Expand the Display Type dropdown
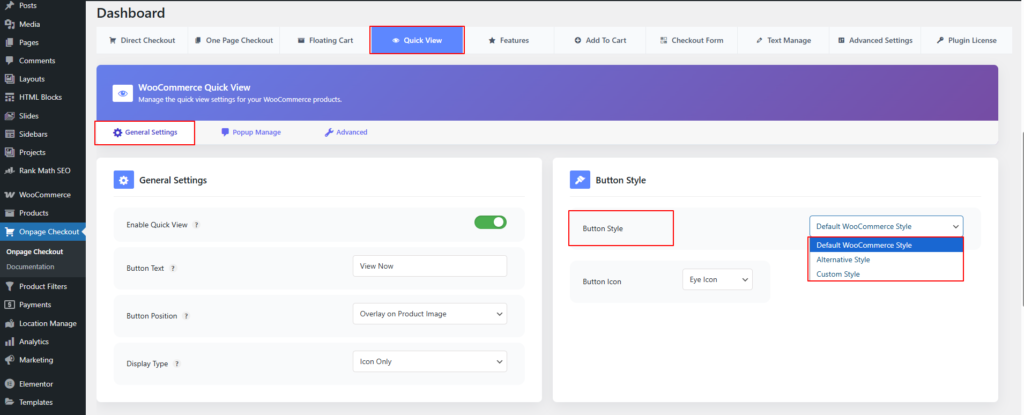 [x=430, y=362]
